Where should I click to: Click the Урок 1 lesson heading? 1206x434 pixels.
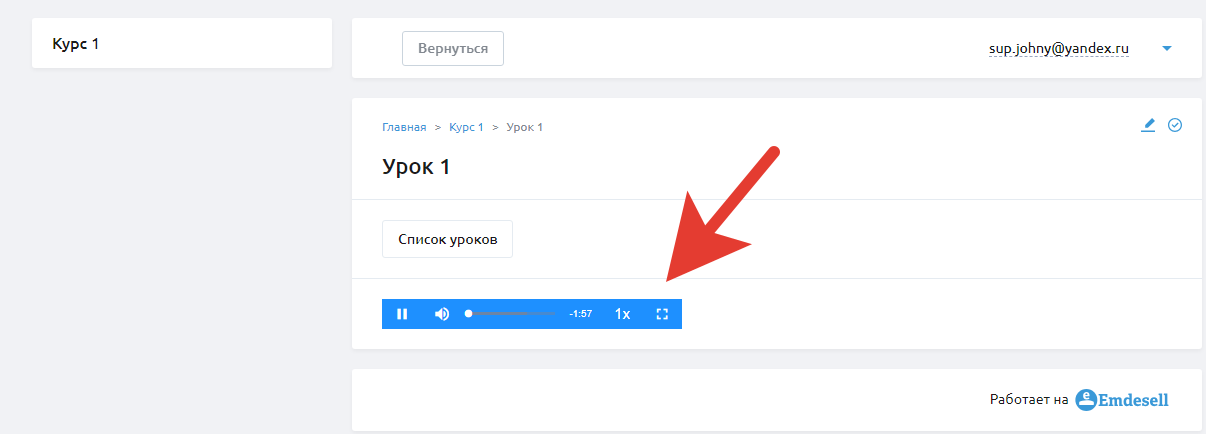click(416, 167)
